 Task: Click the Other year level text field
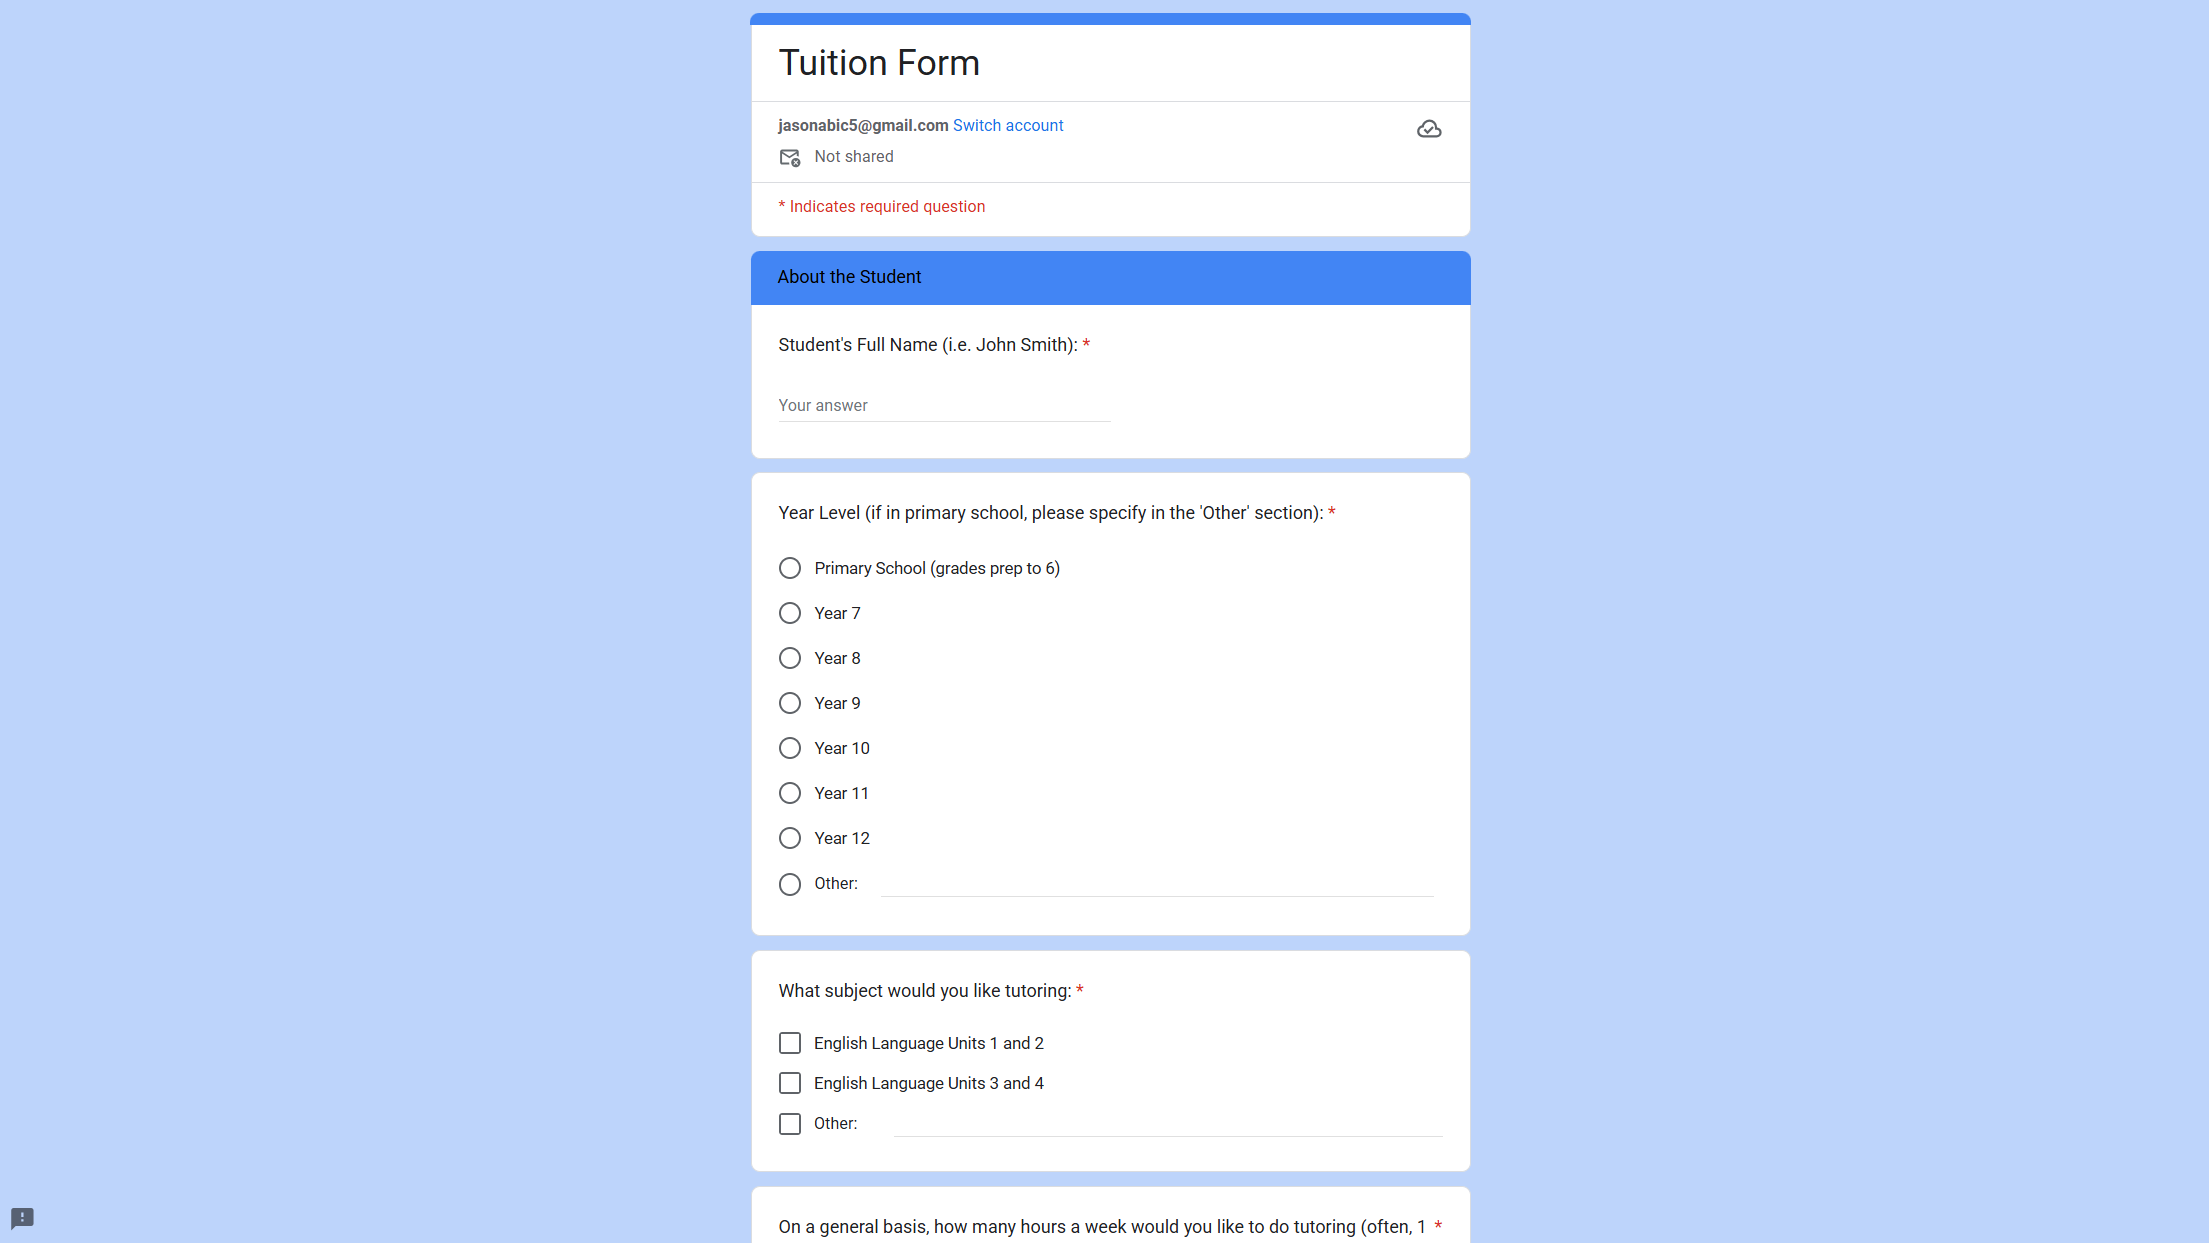pyautogui.click(x=1156, y=884)
